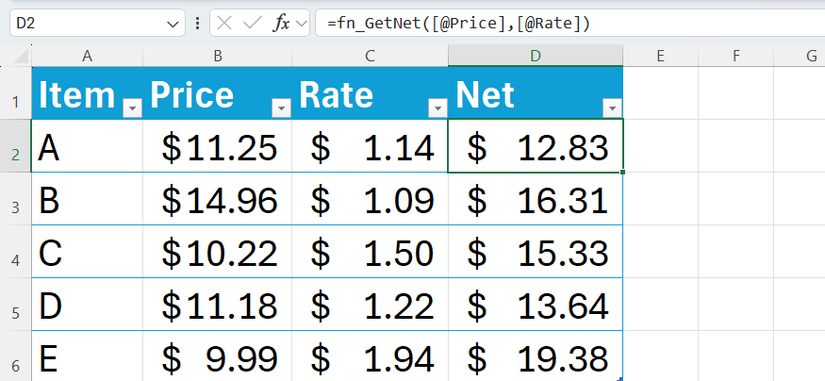Select the rate cell $1.50
Viewport: 825px width, 381px height.
click(370, 252)
